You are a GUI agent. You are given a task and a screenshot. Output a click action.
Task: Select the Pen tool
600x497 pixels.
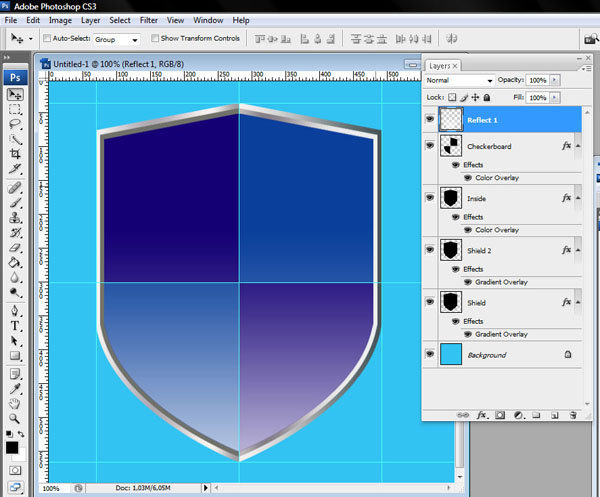coord(15,311)
